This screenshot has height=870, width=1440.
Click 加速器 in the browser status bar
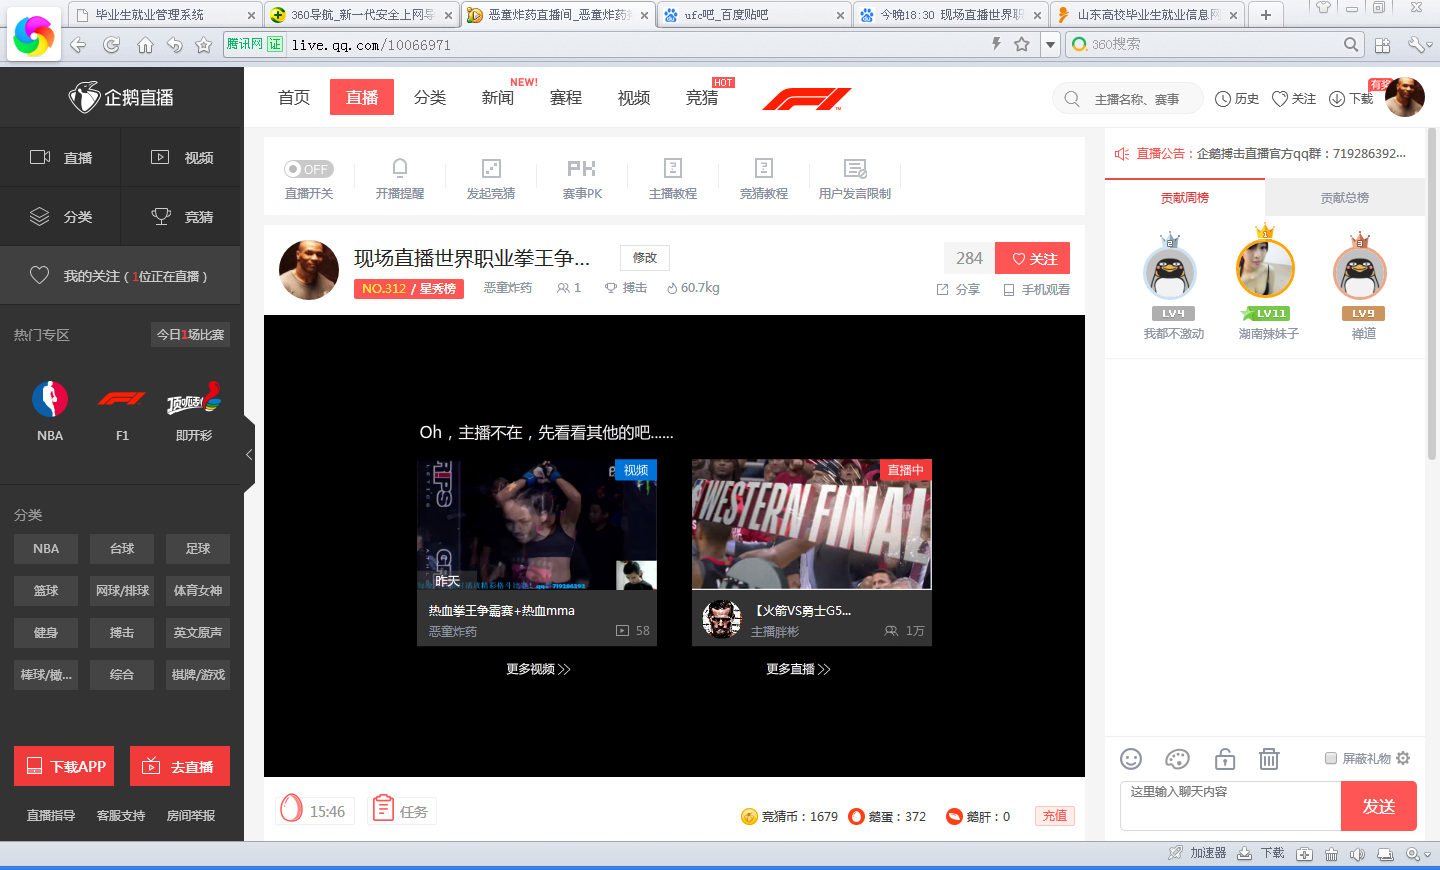click(1197, 853)
